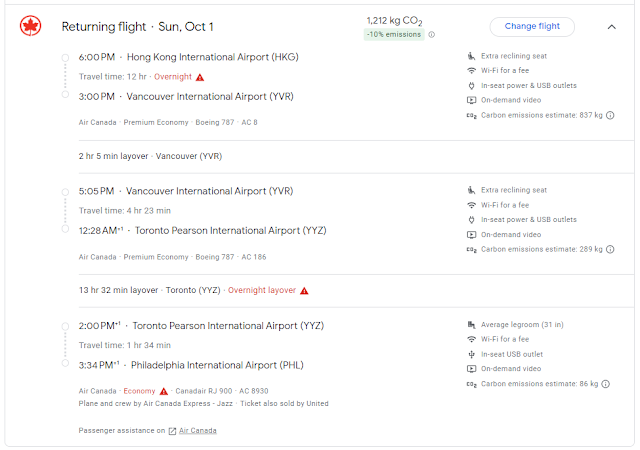Click the 6:00 PM Hong Kong departure line
This screenshot has height=450, width=640.
[x=188, y=57]
